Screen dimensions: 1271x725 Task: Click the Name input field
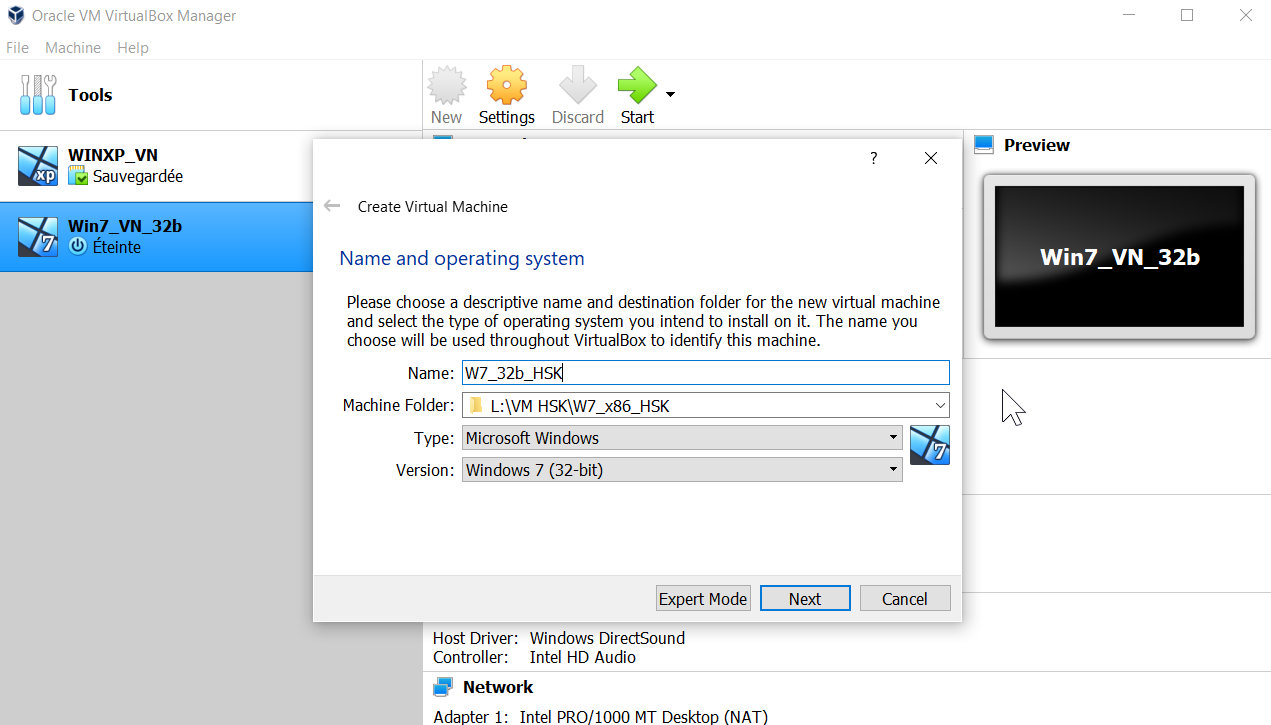click(x=705, y=373)
